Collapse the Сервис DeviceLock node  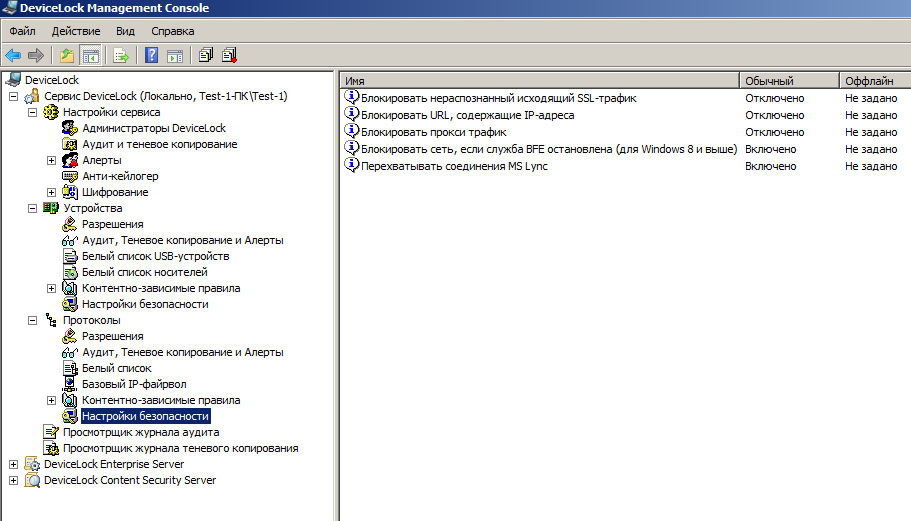click(x=13, y=96)
